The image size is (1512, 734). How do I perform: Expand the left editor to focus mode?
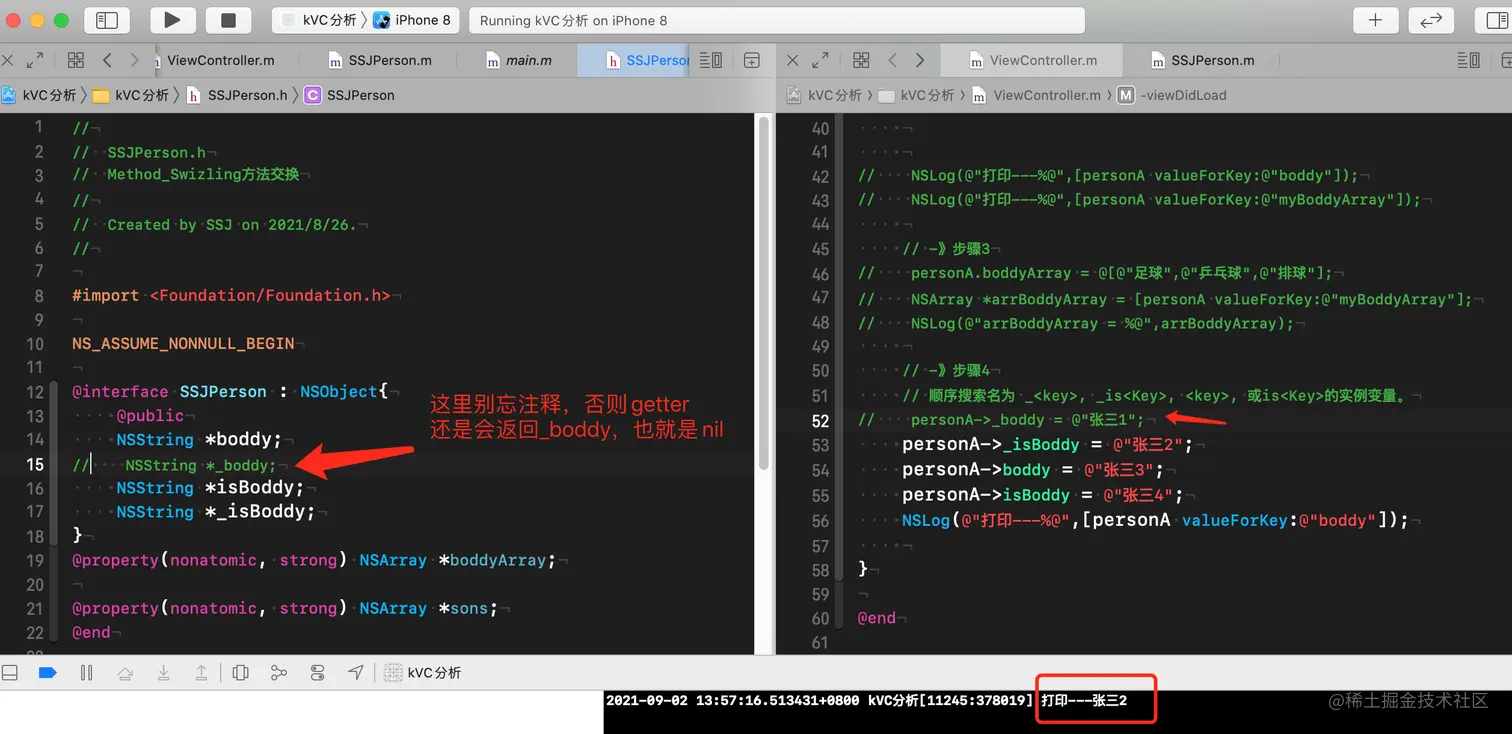35,60
